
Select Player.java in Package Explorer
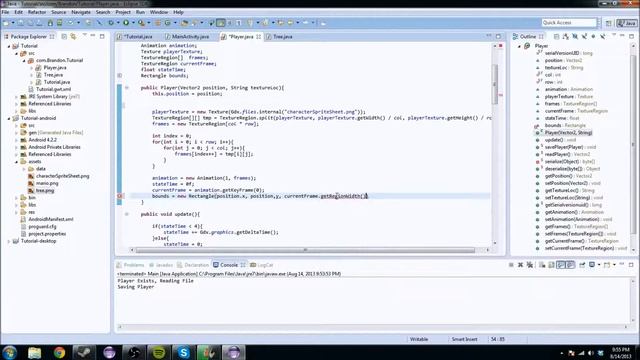[x=55, y=68]
